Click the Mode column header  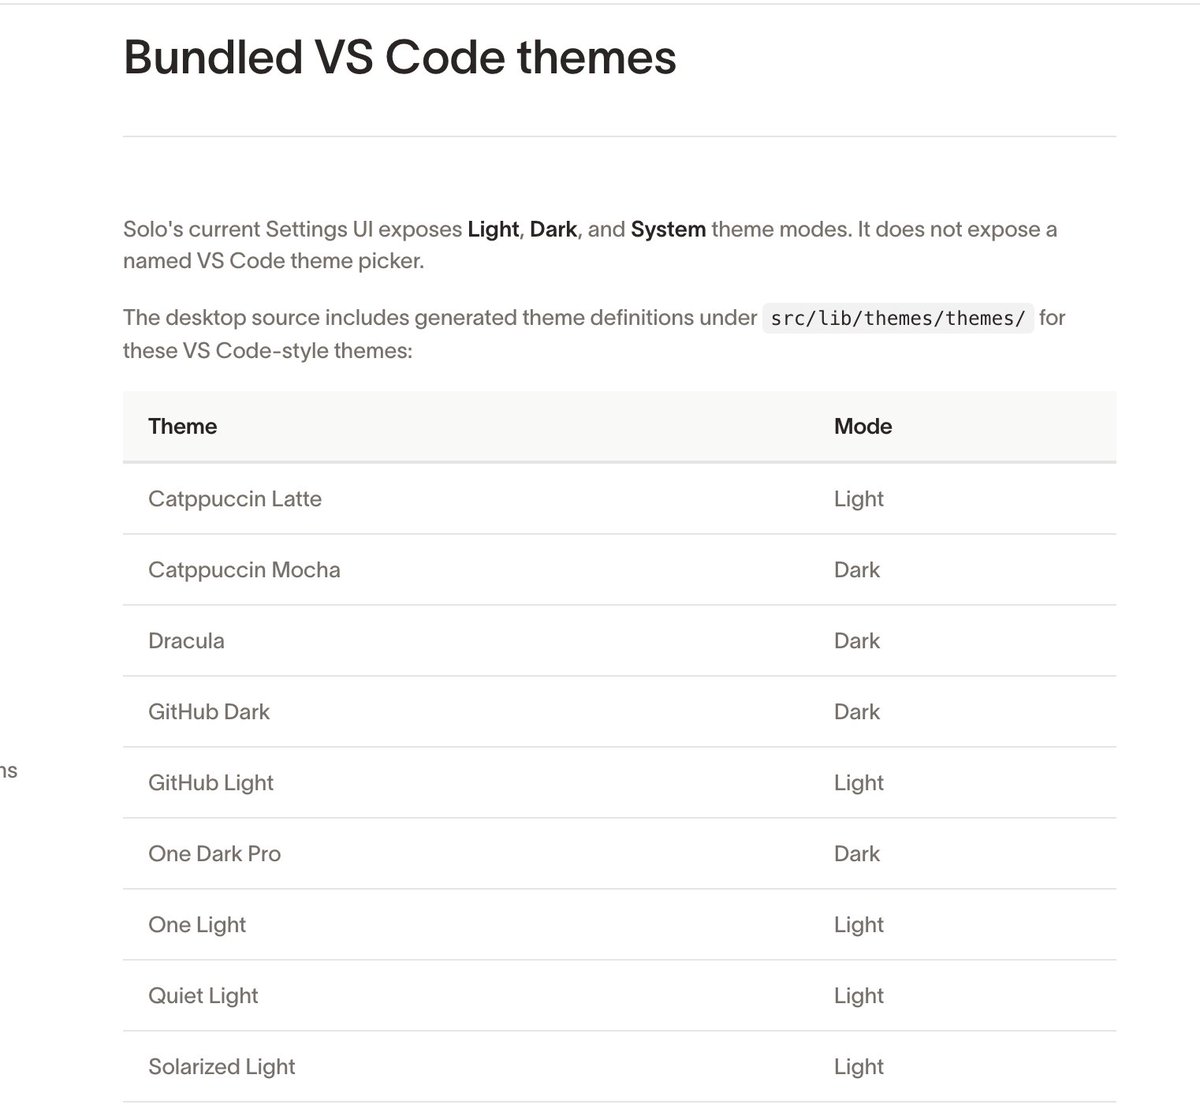point(863,426)
